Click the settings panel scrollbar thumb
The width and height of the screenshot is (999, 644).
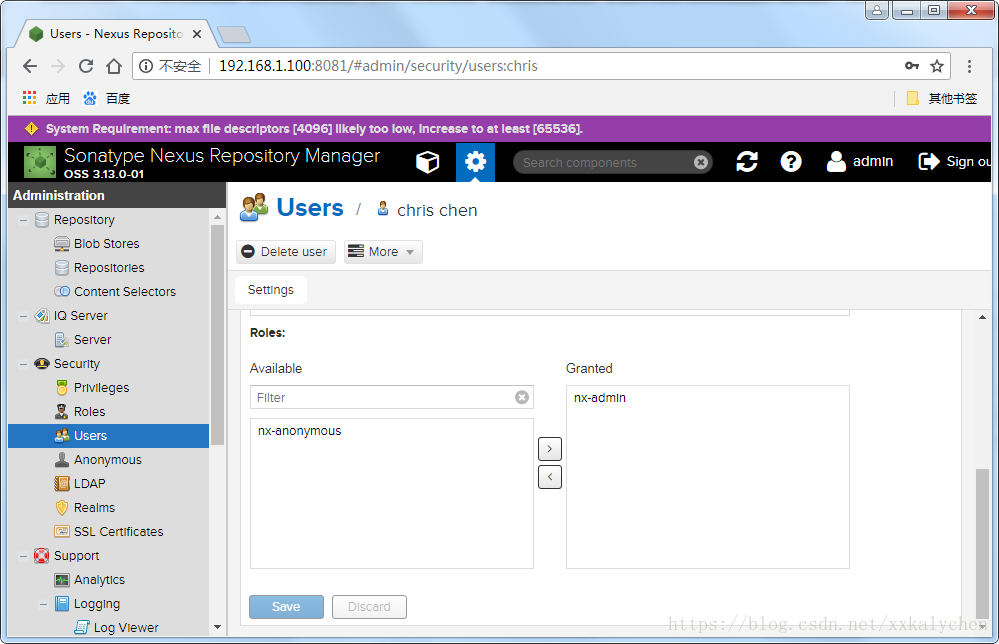[x=982, y=543]
